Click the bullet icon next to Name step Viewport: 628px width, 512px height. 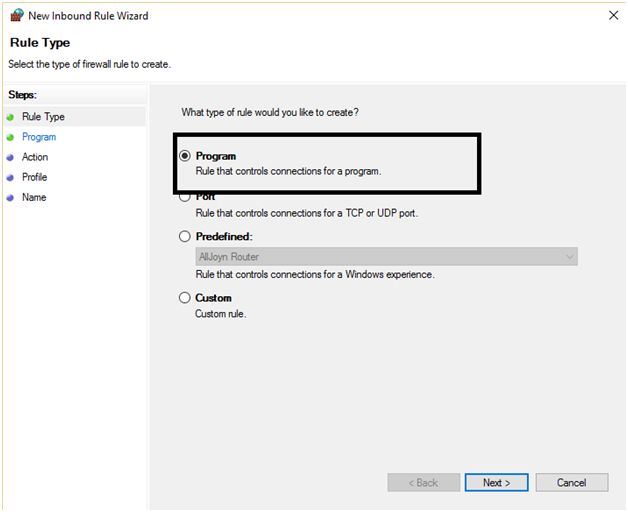pos(10,198)
